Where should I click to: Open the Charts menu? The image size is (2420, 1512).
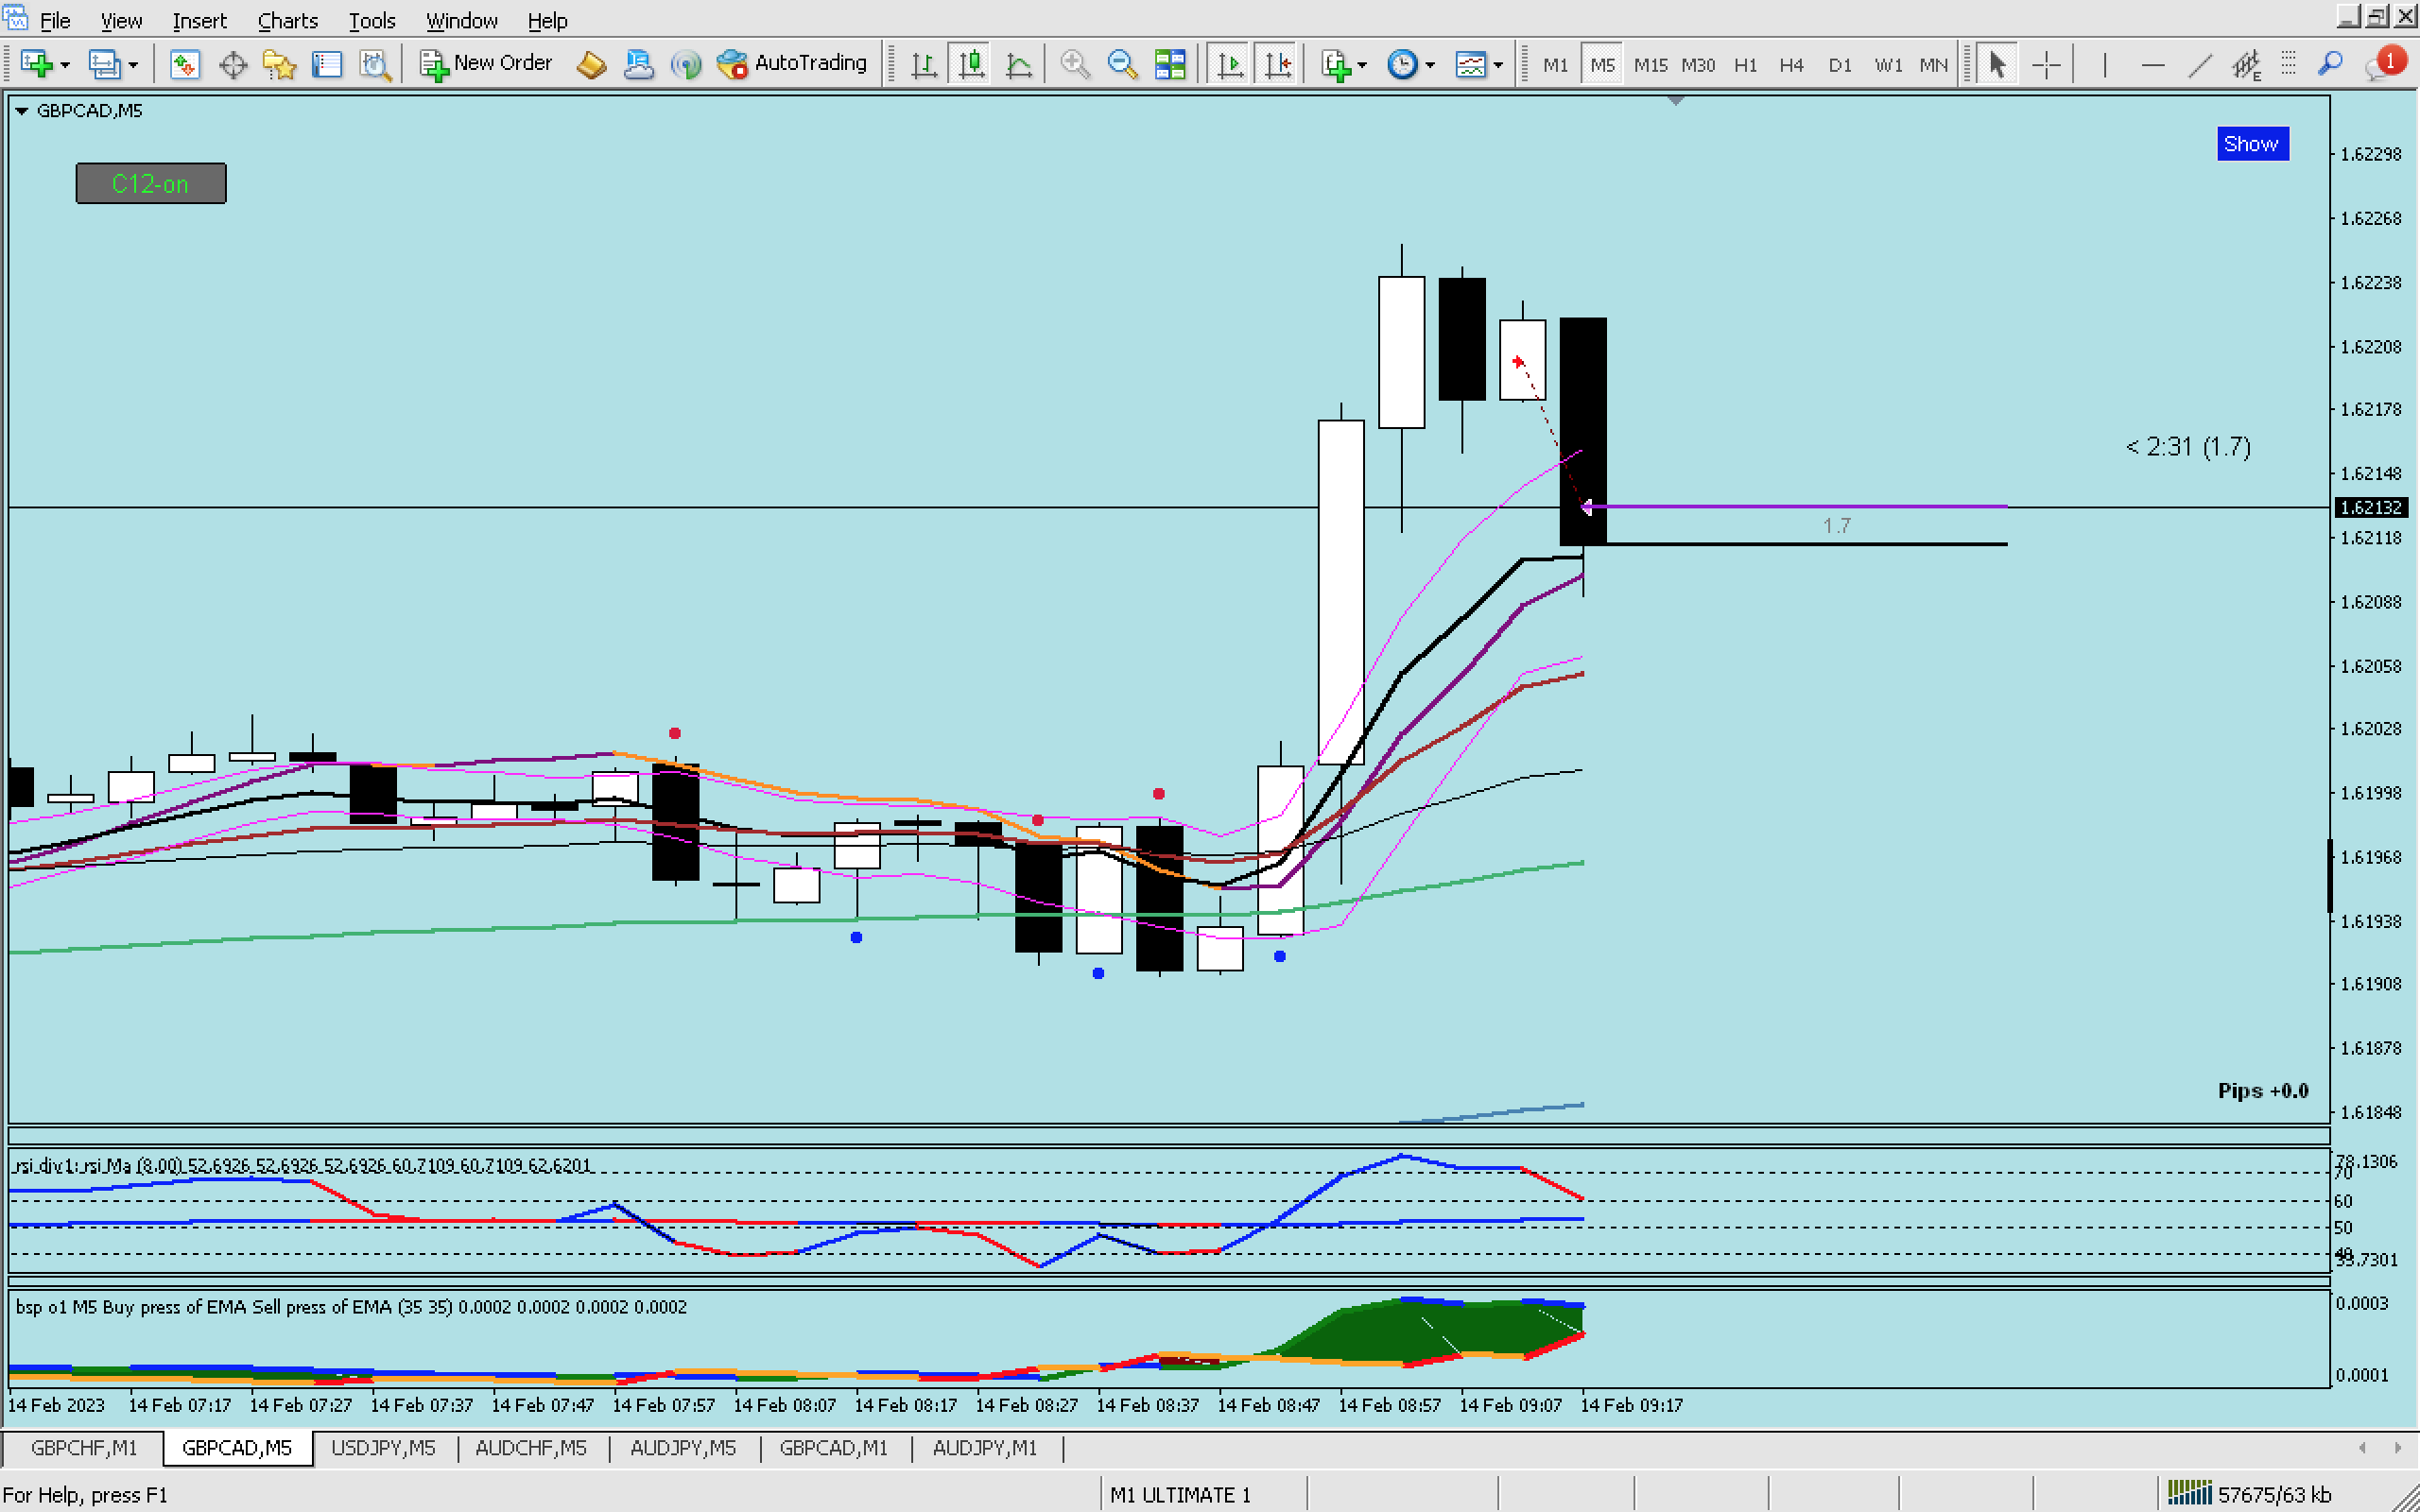287,20
